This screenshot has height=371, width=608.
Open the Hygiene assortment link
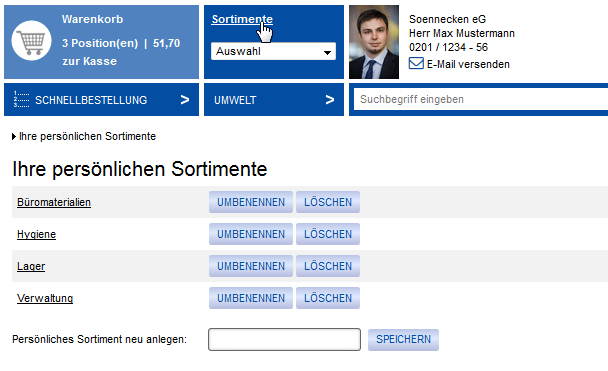point(36,234)
